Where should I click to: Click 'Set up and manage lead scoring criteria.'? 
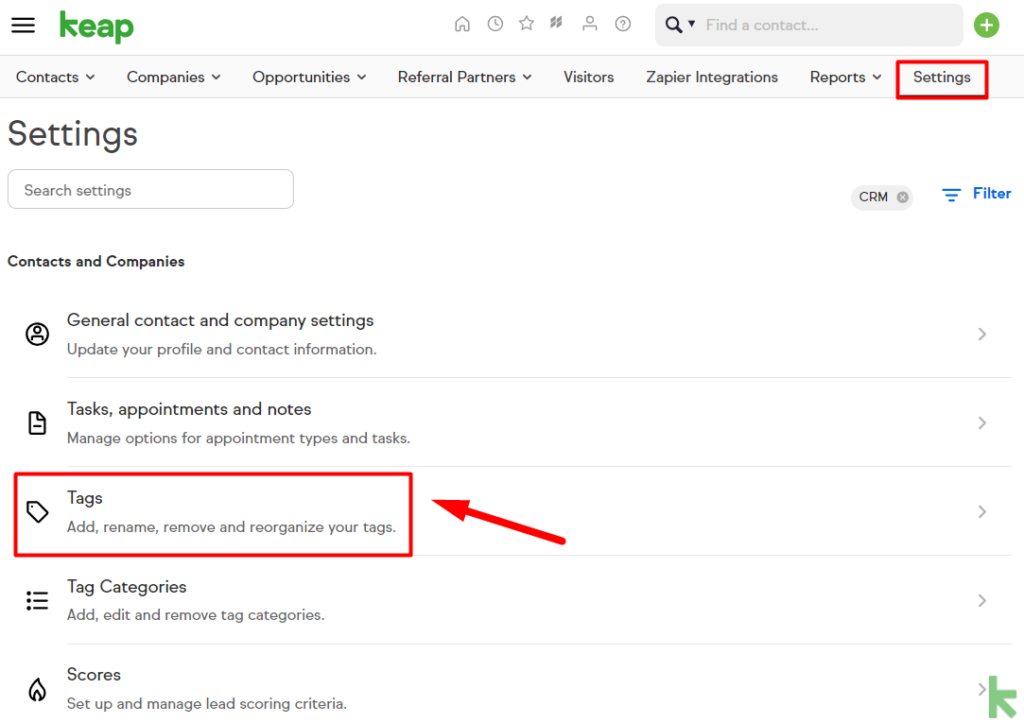coord(206,704)
